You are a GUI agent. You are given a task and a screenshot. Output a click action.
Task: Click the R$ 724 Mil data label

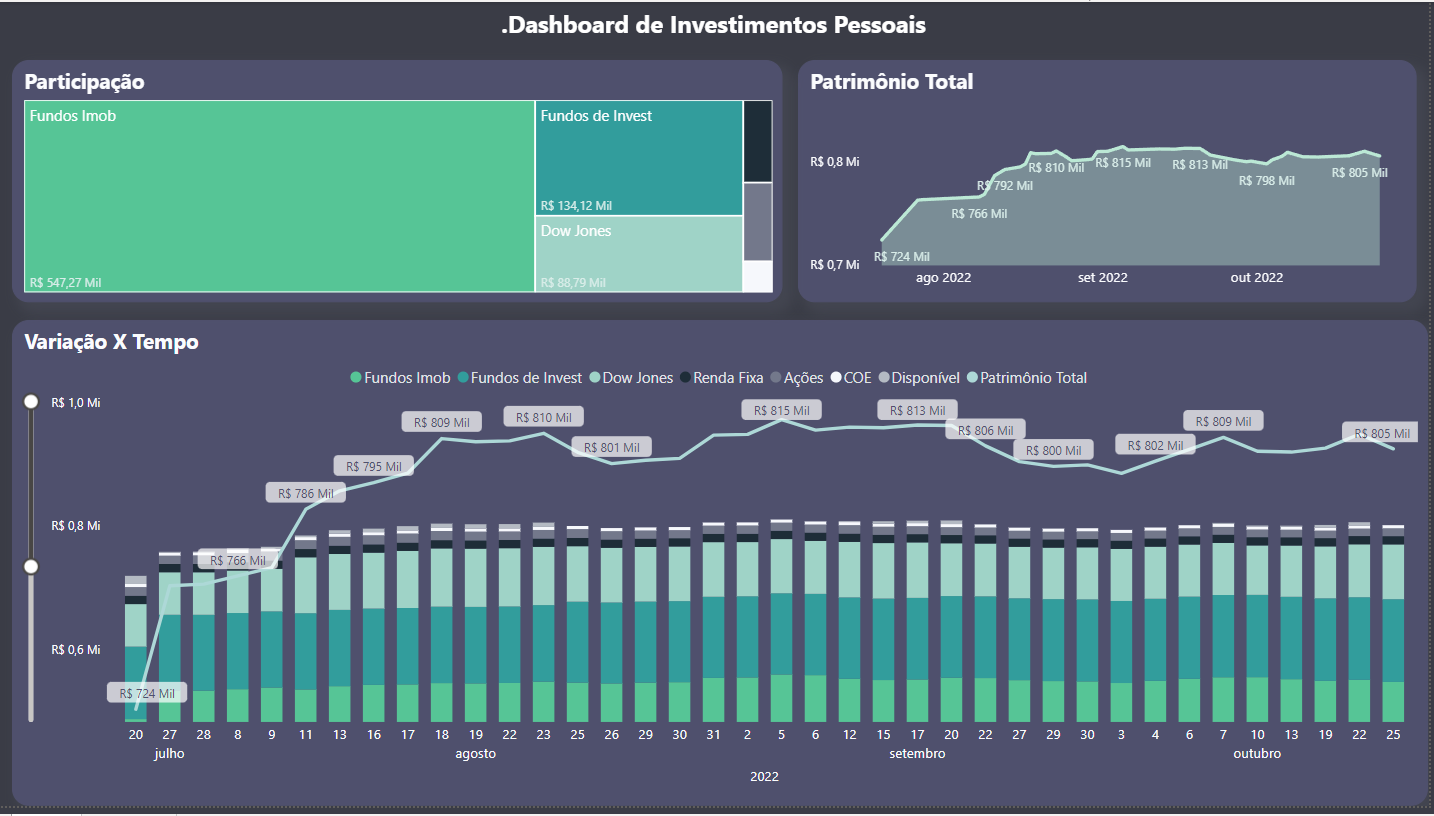pos(147,691)
